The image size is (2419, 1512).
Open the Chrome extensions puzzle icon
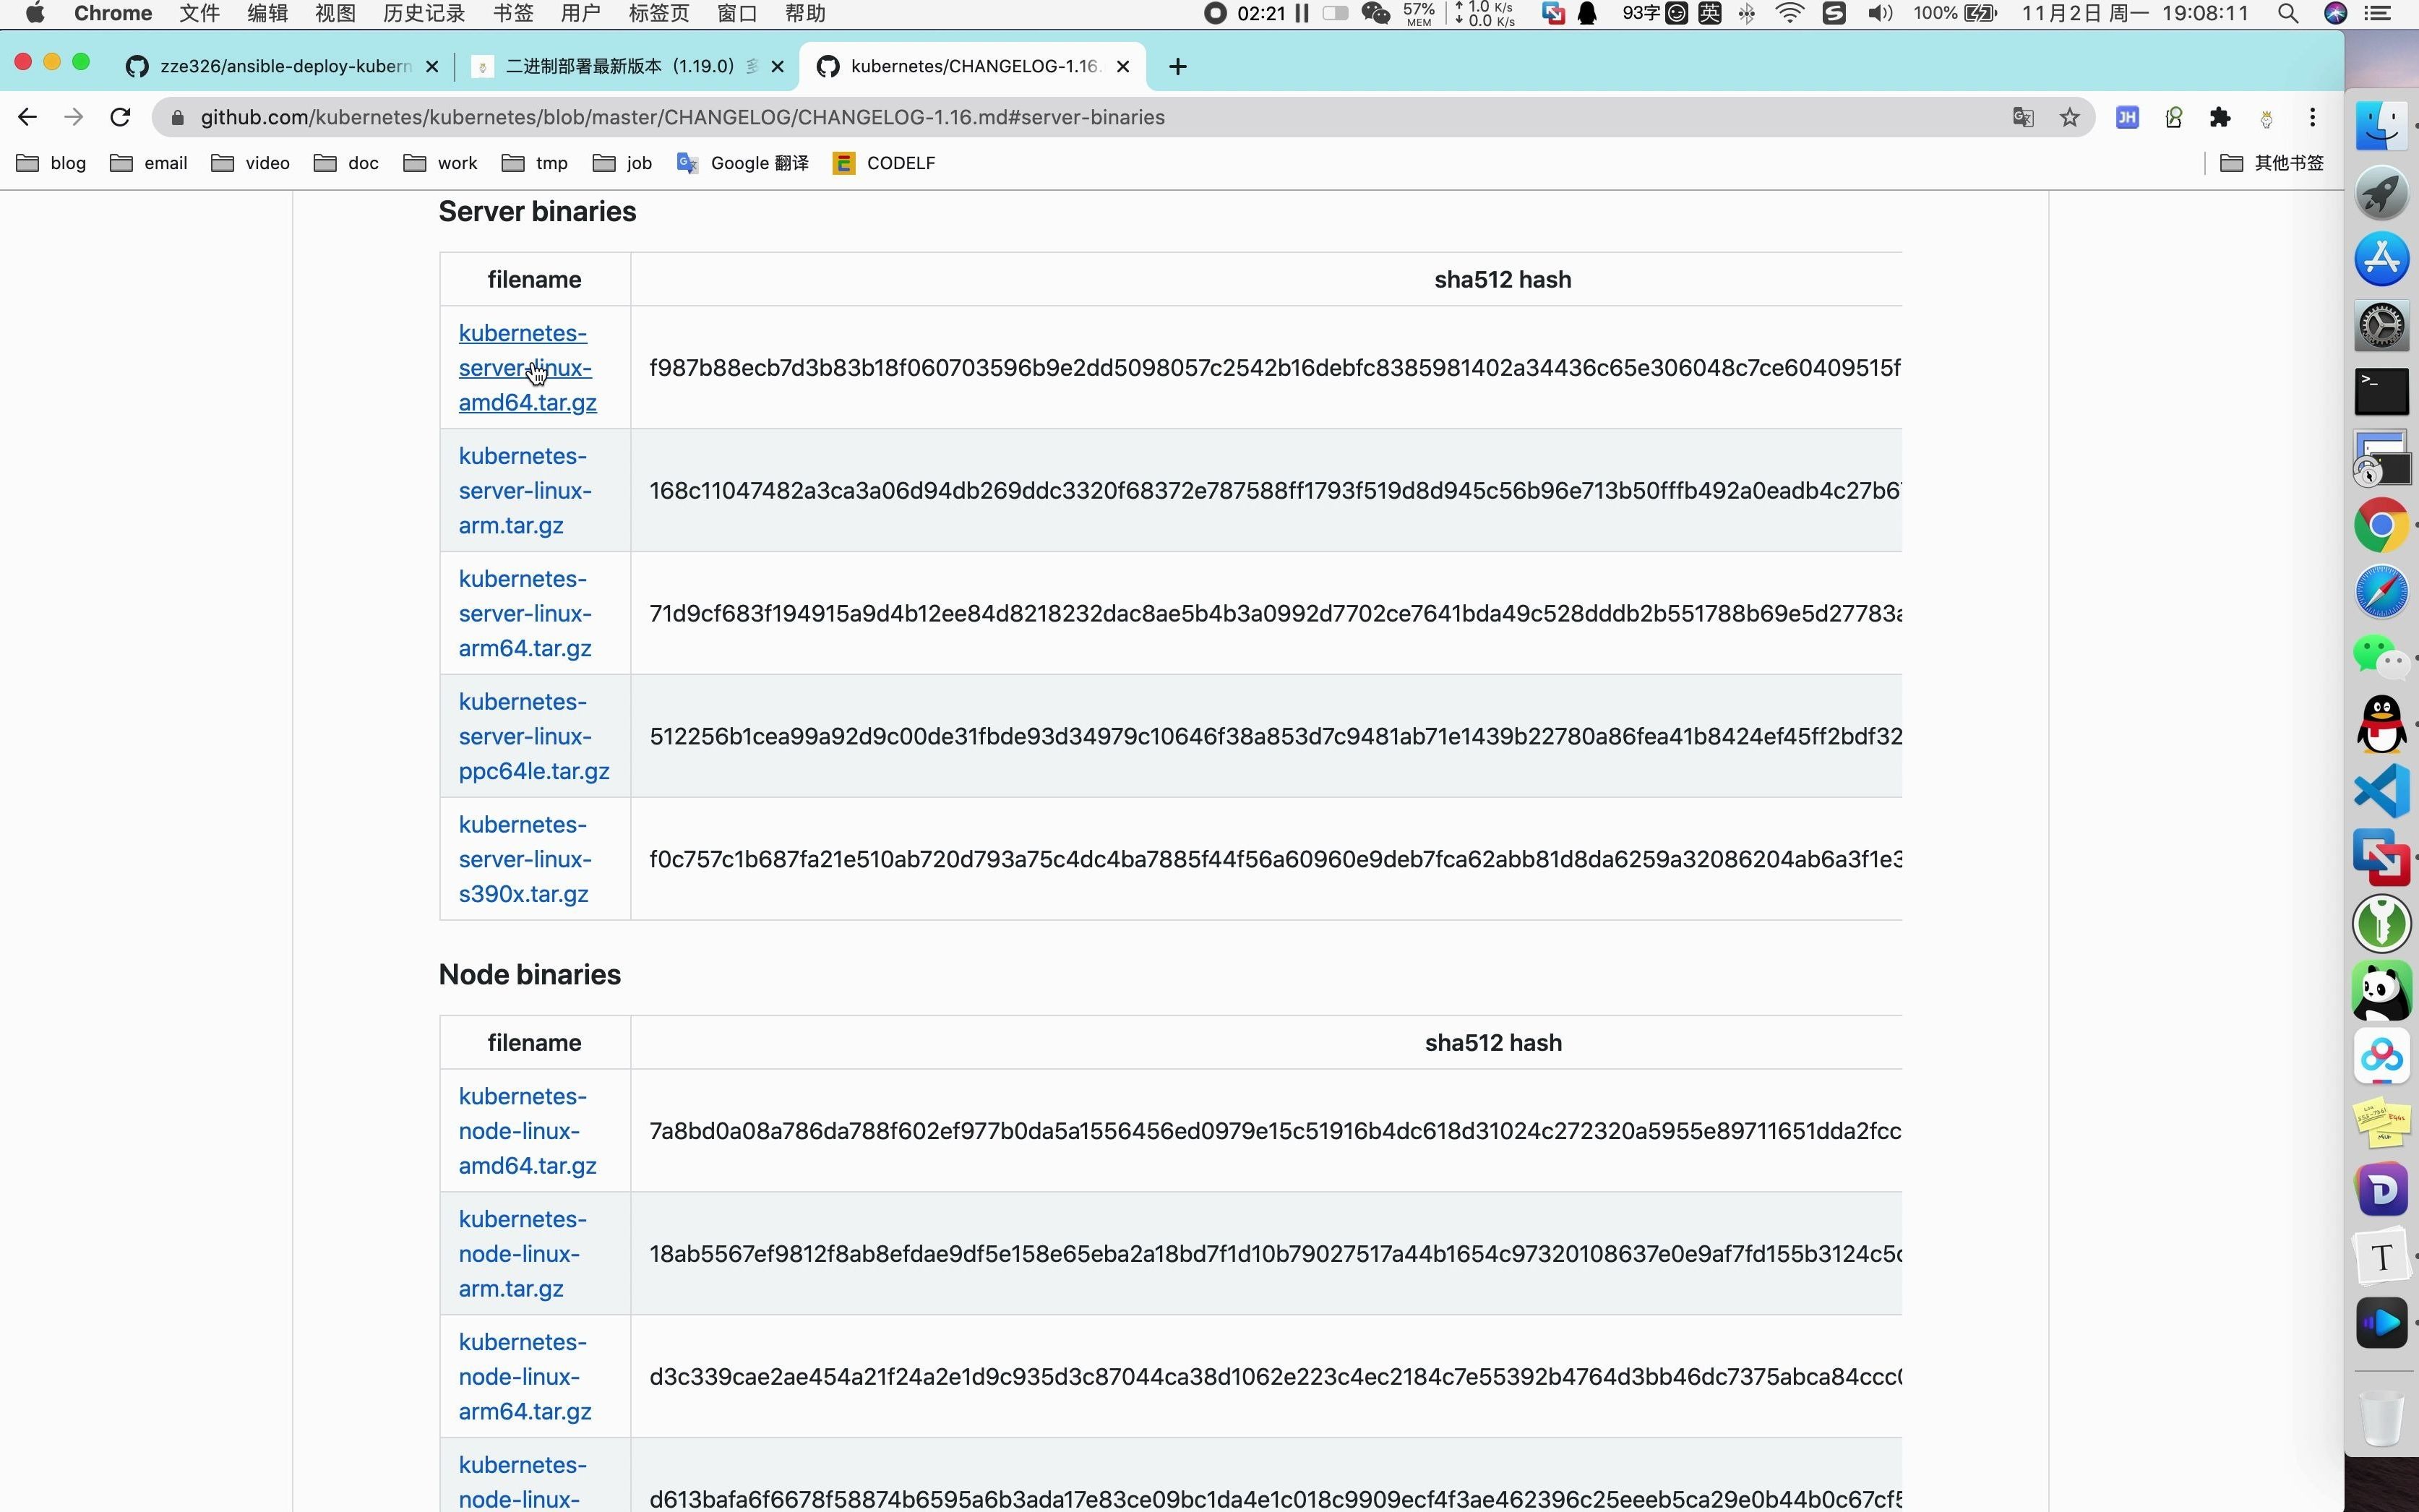coord(2220,117)
